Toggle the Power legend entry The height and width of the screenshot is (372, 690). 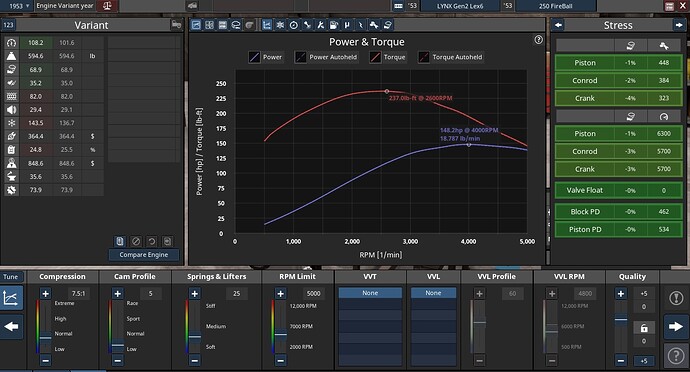265,57
